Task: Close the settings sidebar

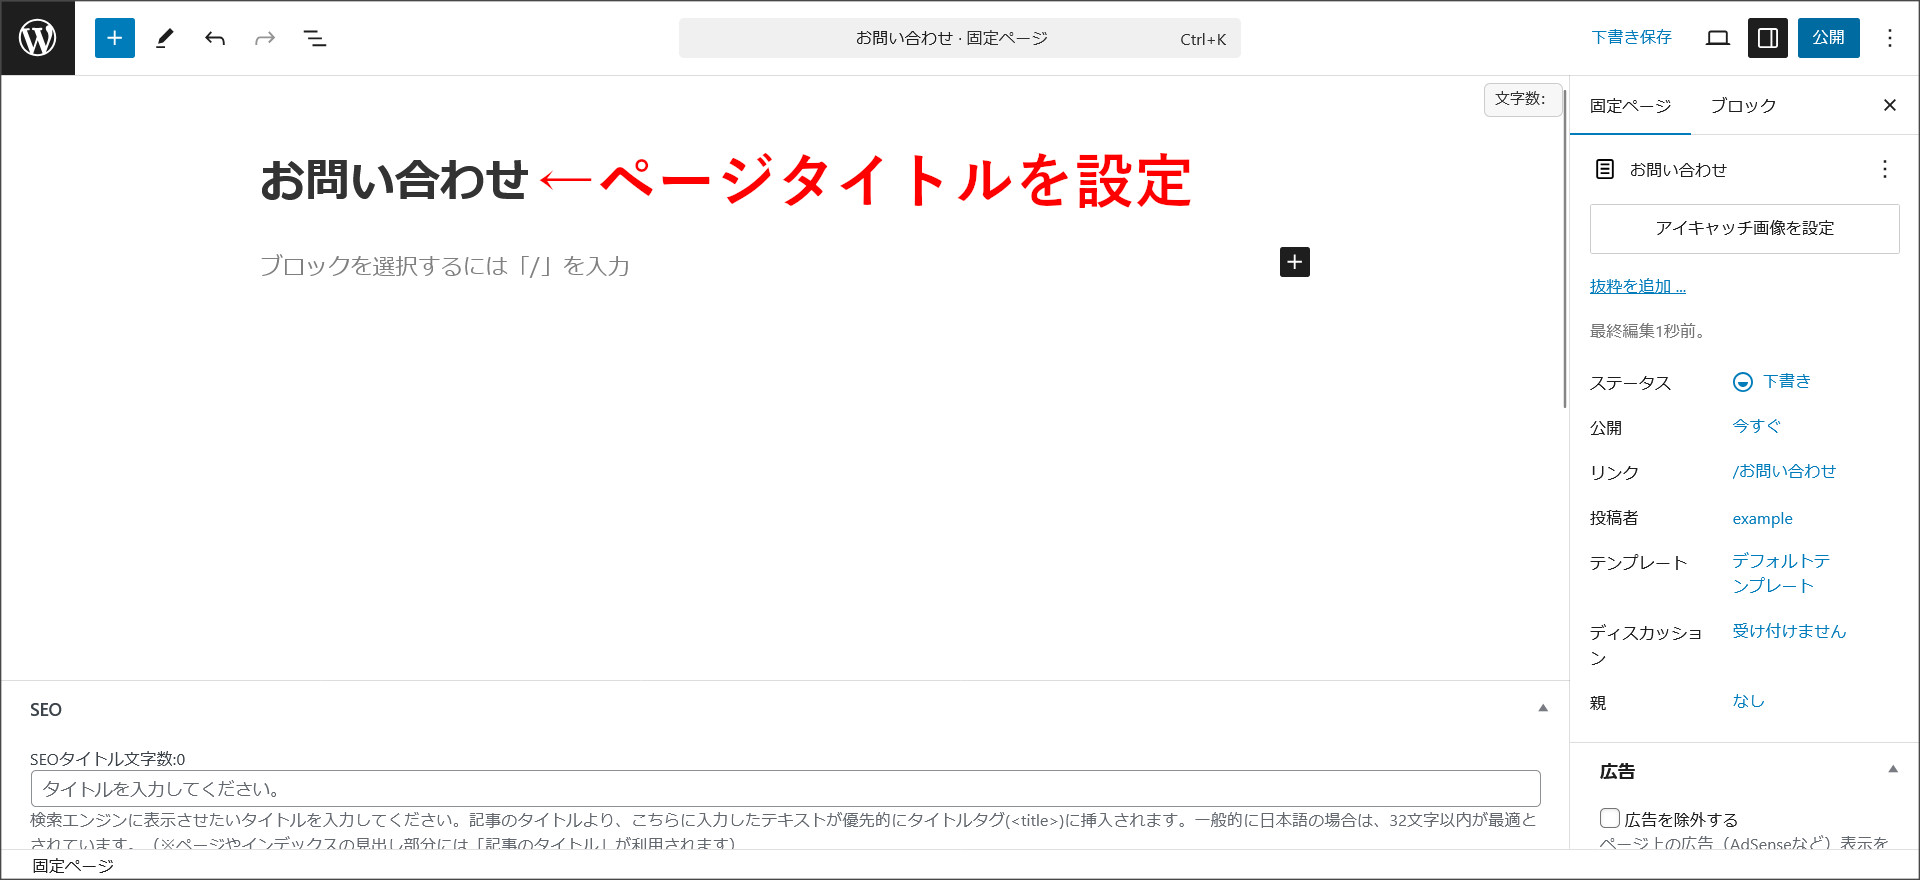Action: [1890, 105]
